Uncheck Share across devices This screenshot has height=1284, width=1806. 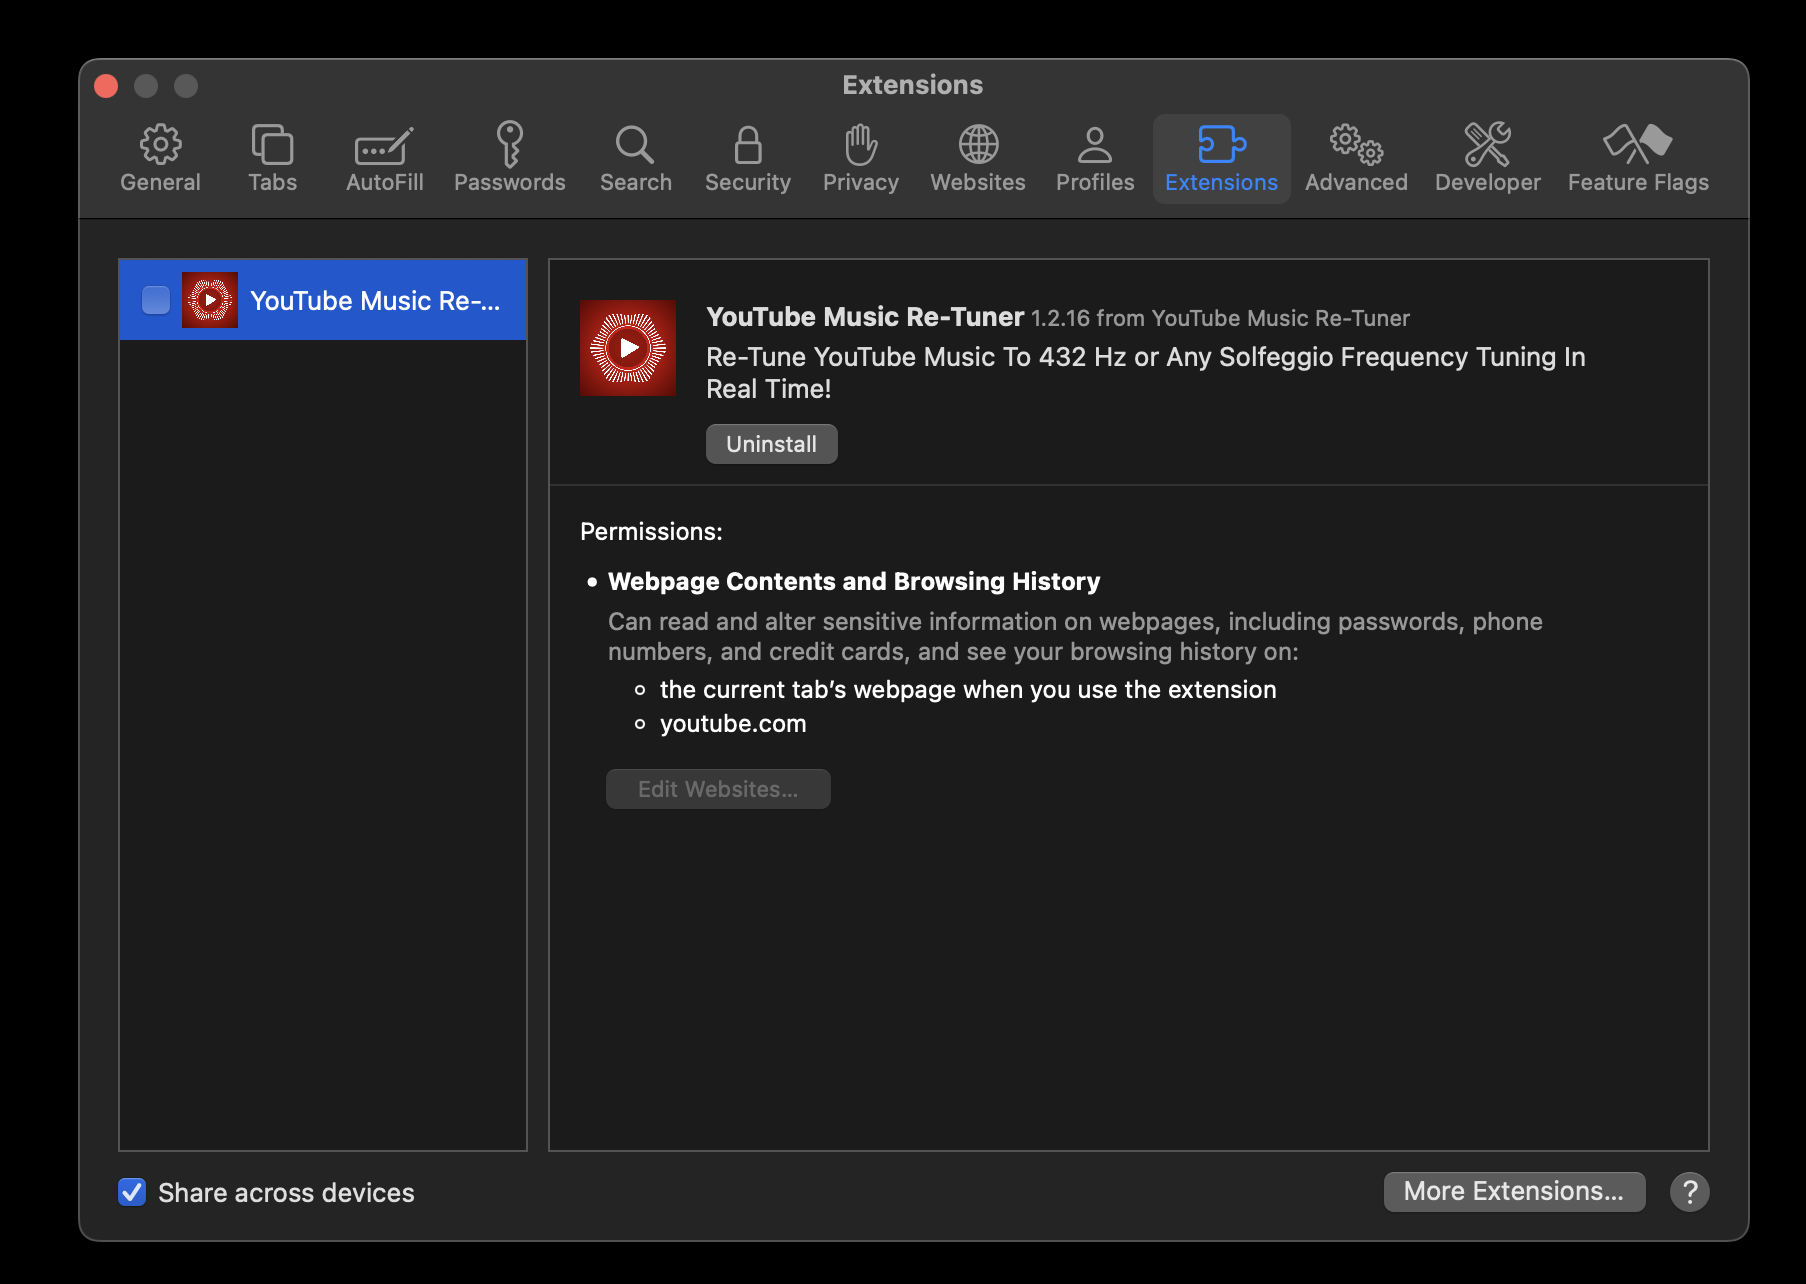click(x=133, y=1192)
